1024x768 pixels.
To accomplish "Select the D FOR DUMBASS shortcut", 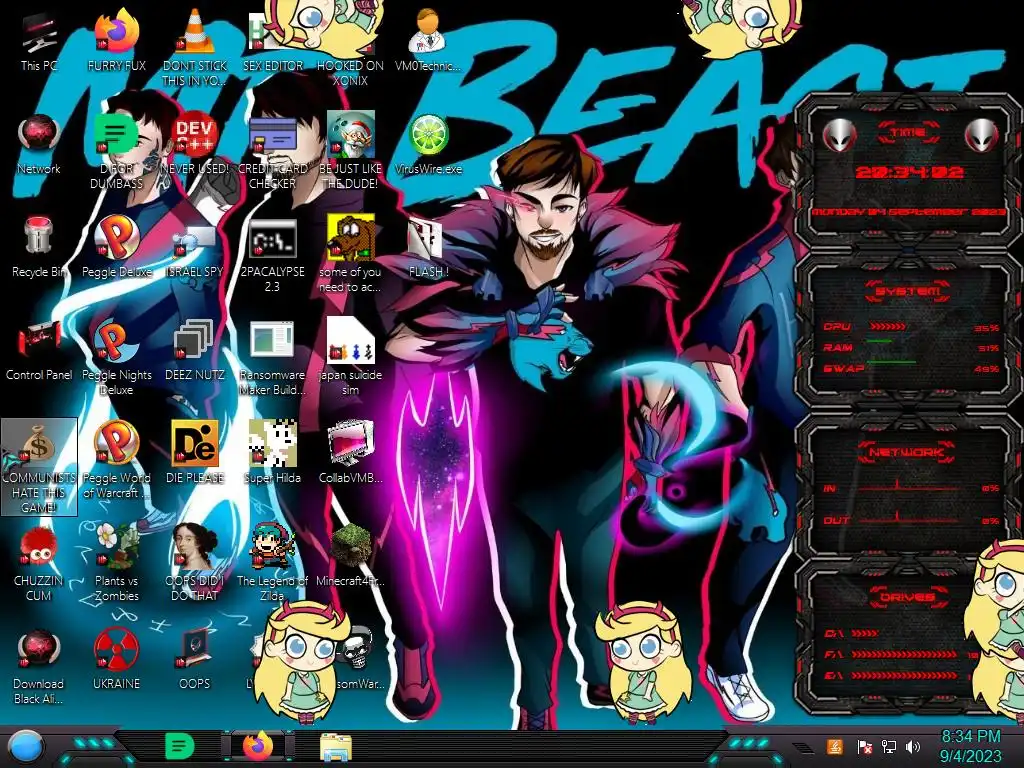I will click(116, 151).
